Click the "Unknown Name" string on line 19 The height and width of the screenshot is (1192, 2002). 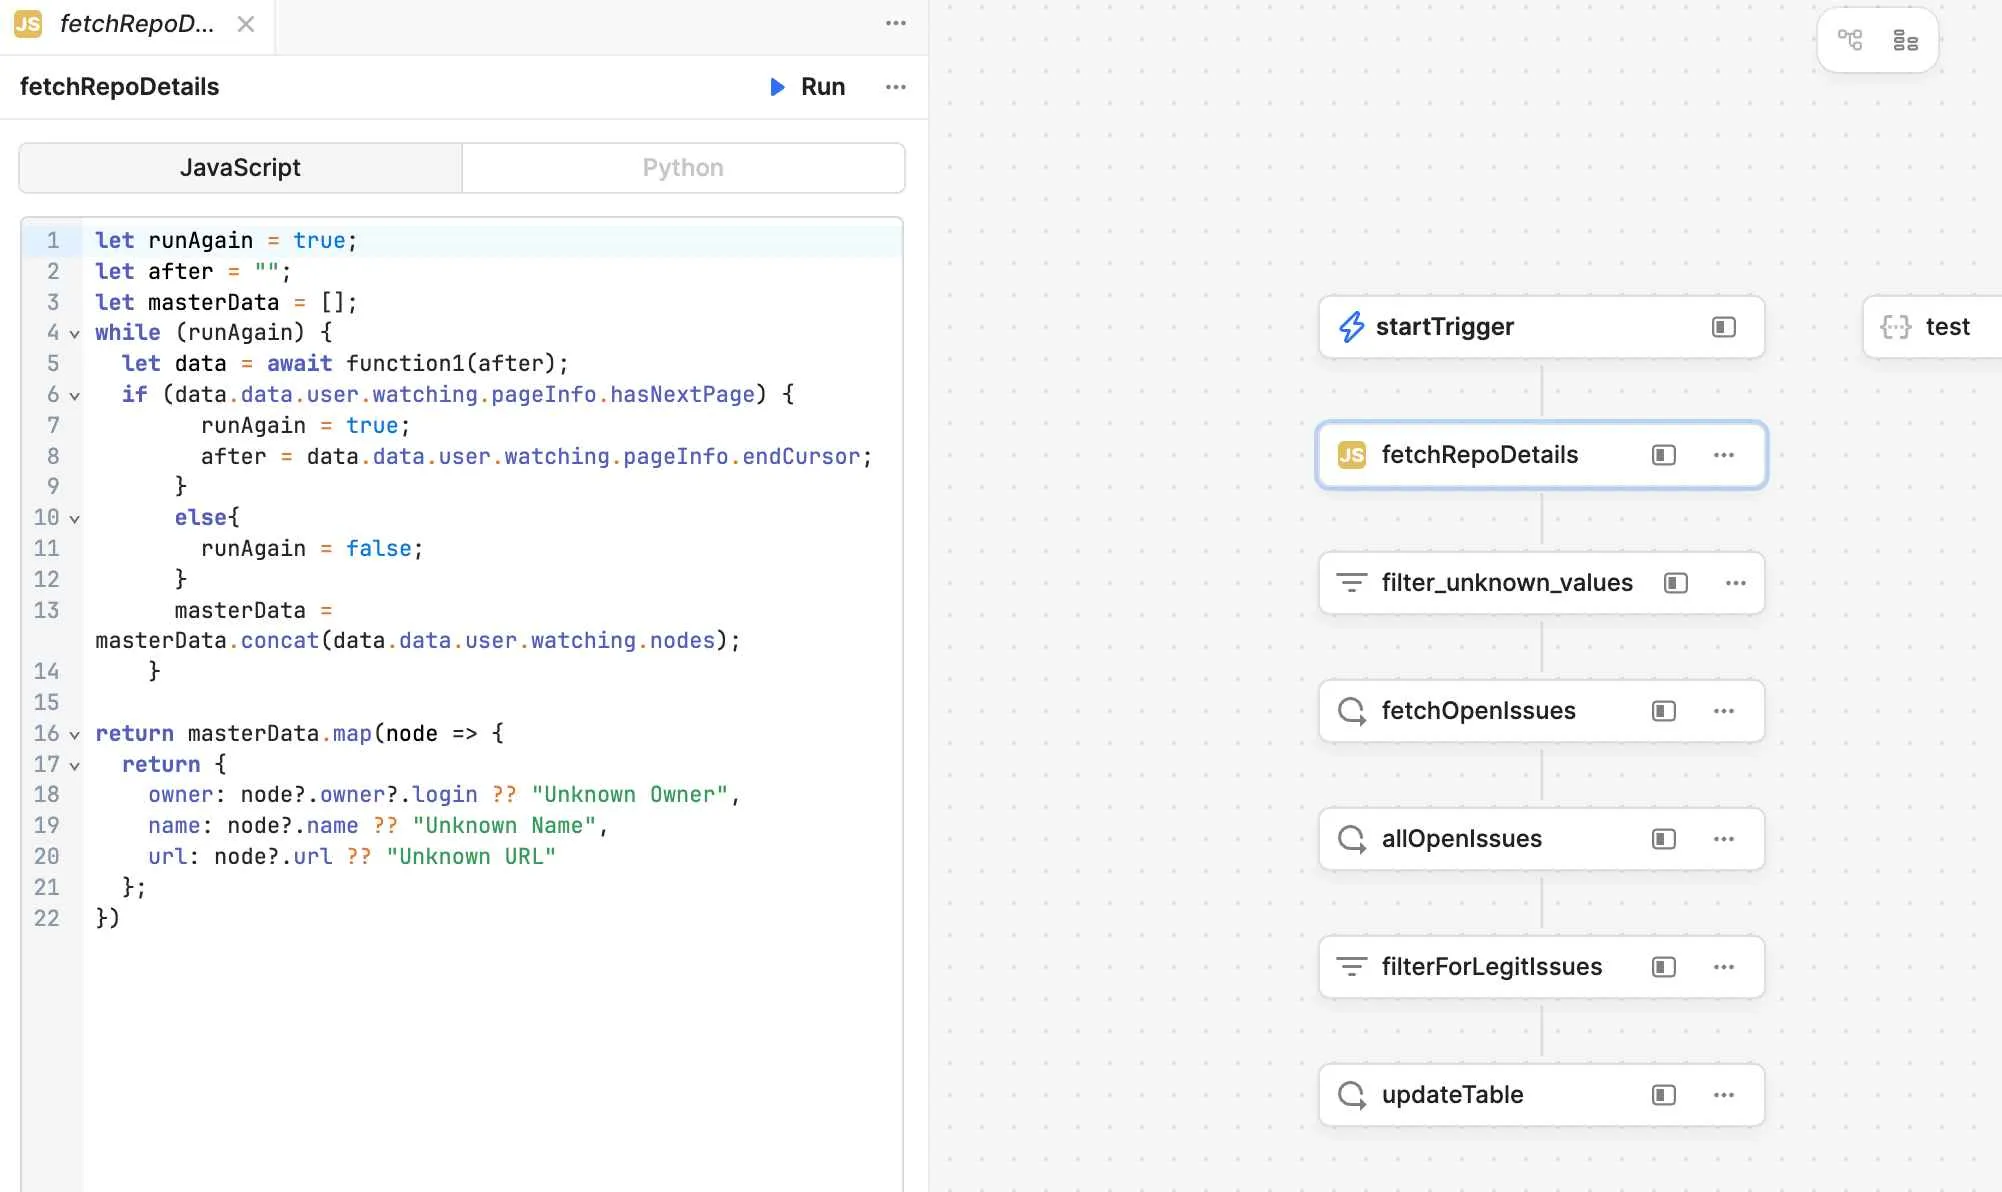coord(504,826)
